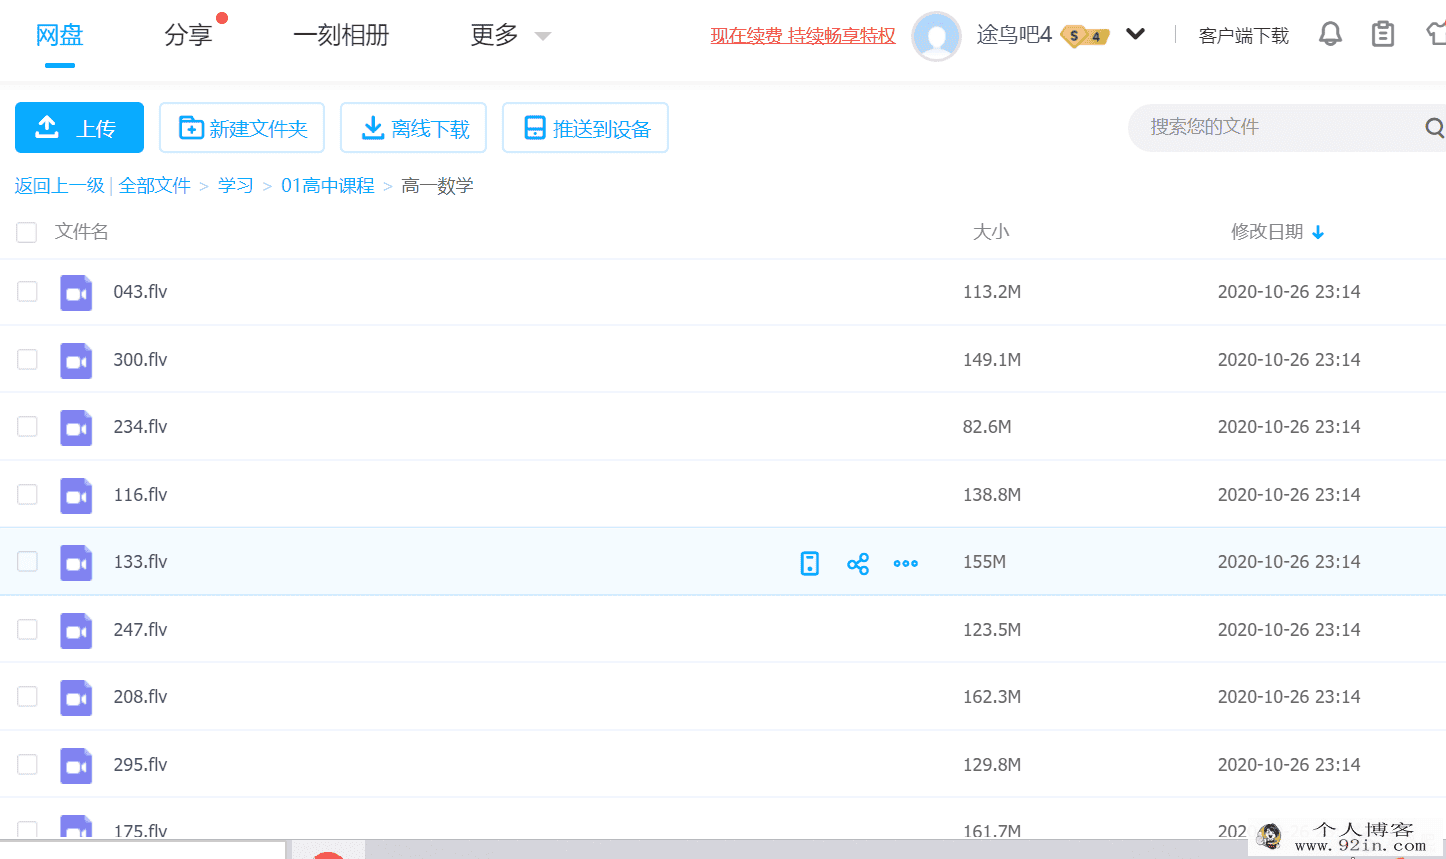This screenshot has width=1446, height=859.
Task: Click the 客户端下载 link
Action: tap(1244, 36)
